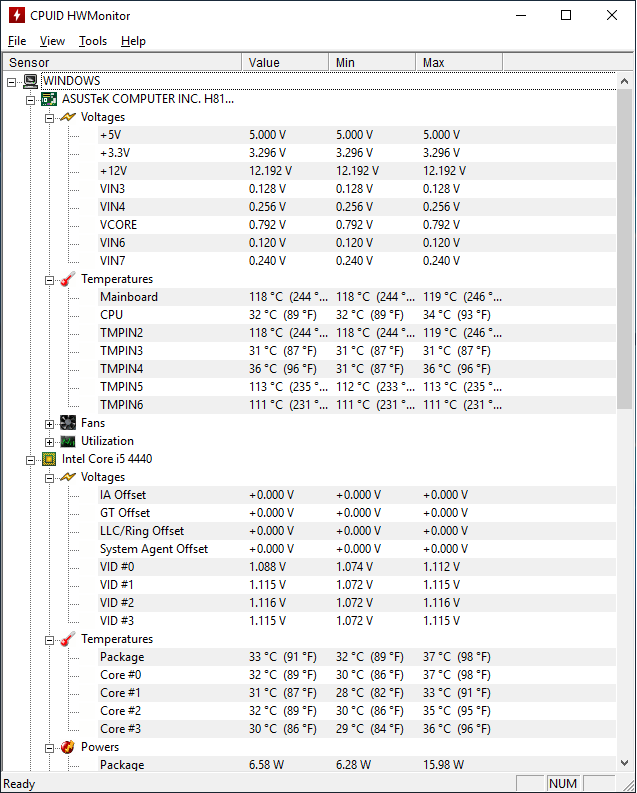637x793 pixels.
Task: Select the VID #2 row
Action: coord(357,603)
